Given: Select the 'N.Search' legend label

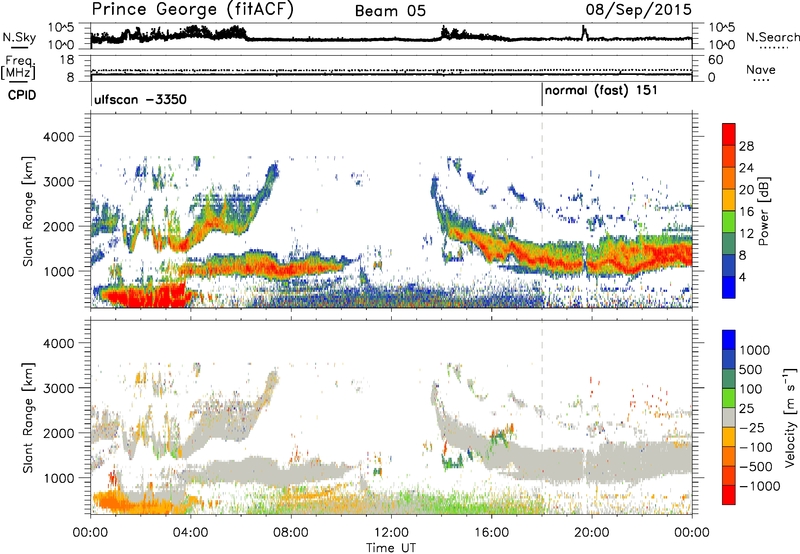Looking at the screenshot, I should pyautogui.click(x=772, y=37).
